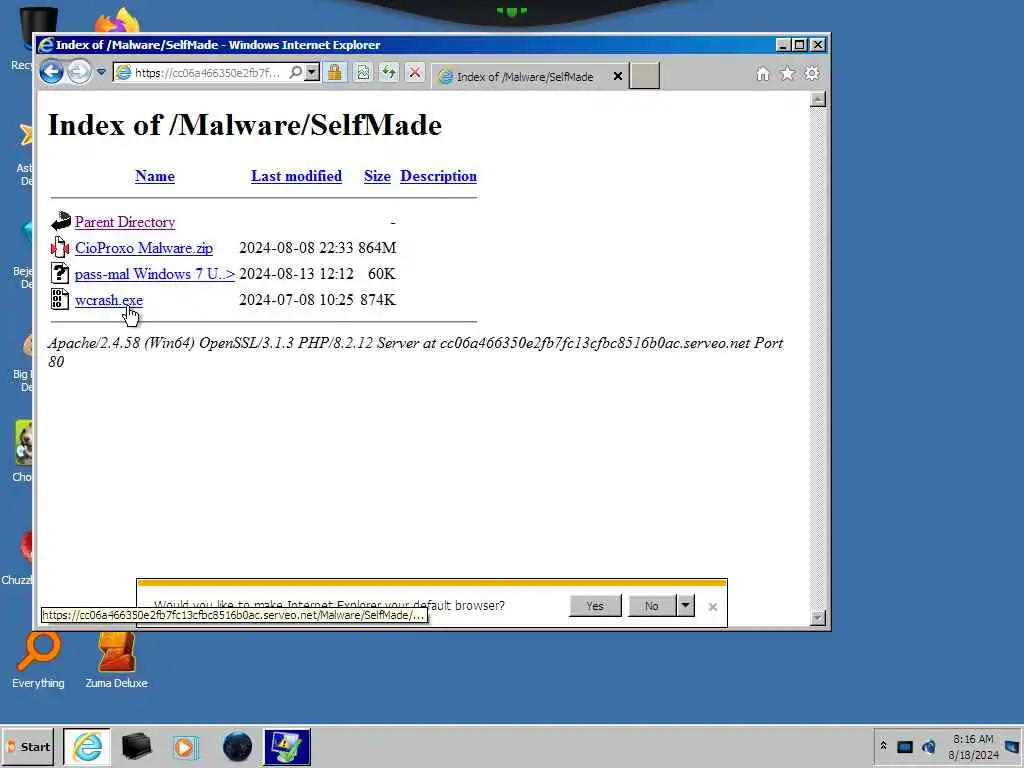Click the browser Forward arrow button
This screenshot has height=768, width=1024.
tap(79, 72)
